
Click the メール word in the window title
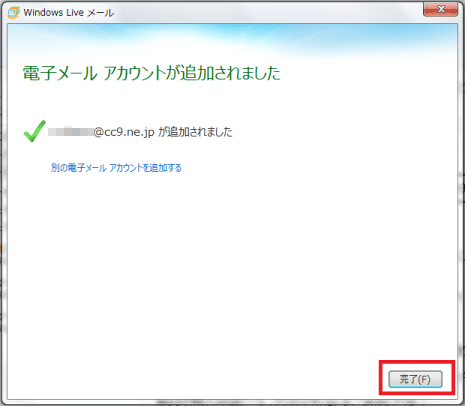[x=101, y=13]
